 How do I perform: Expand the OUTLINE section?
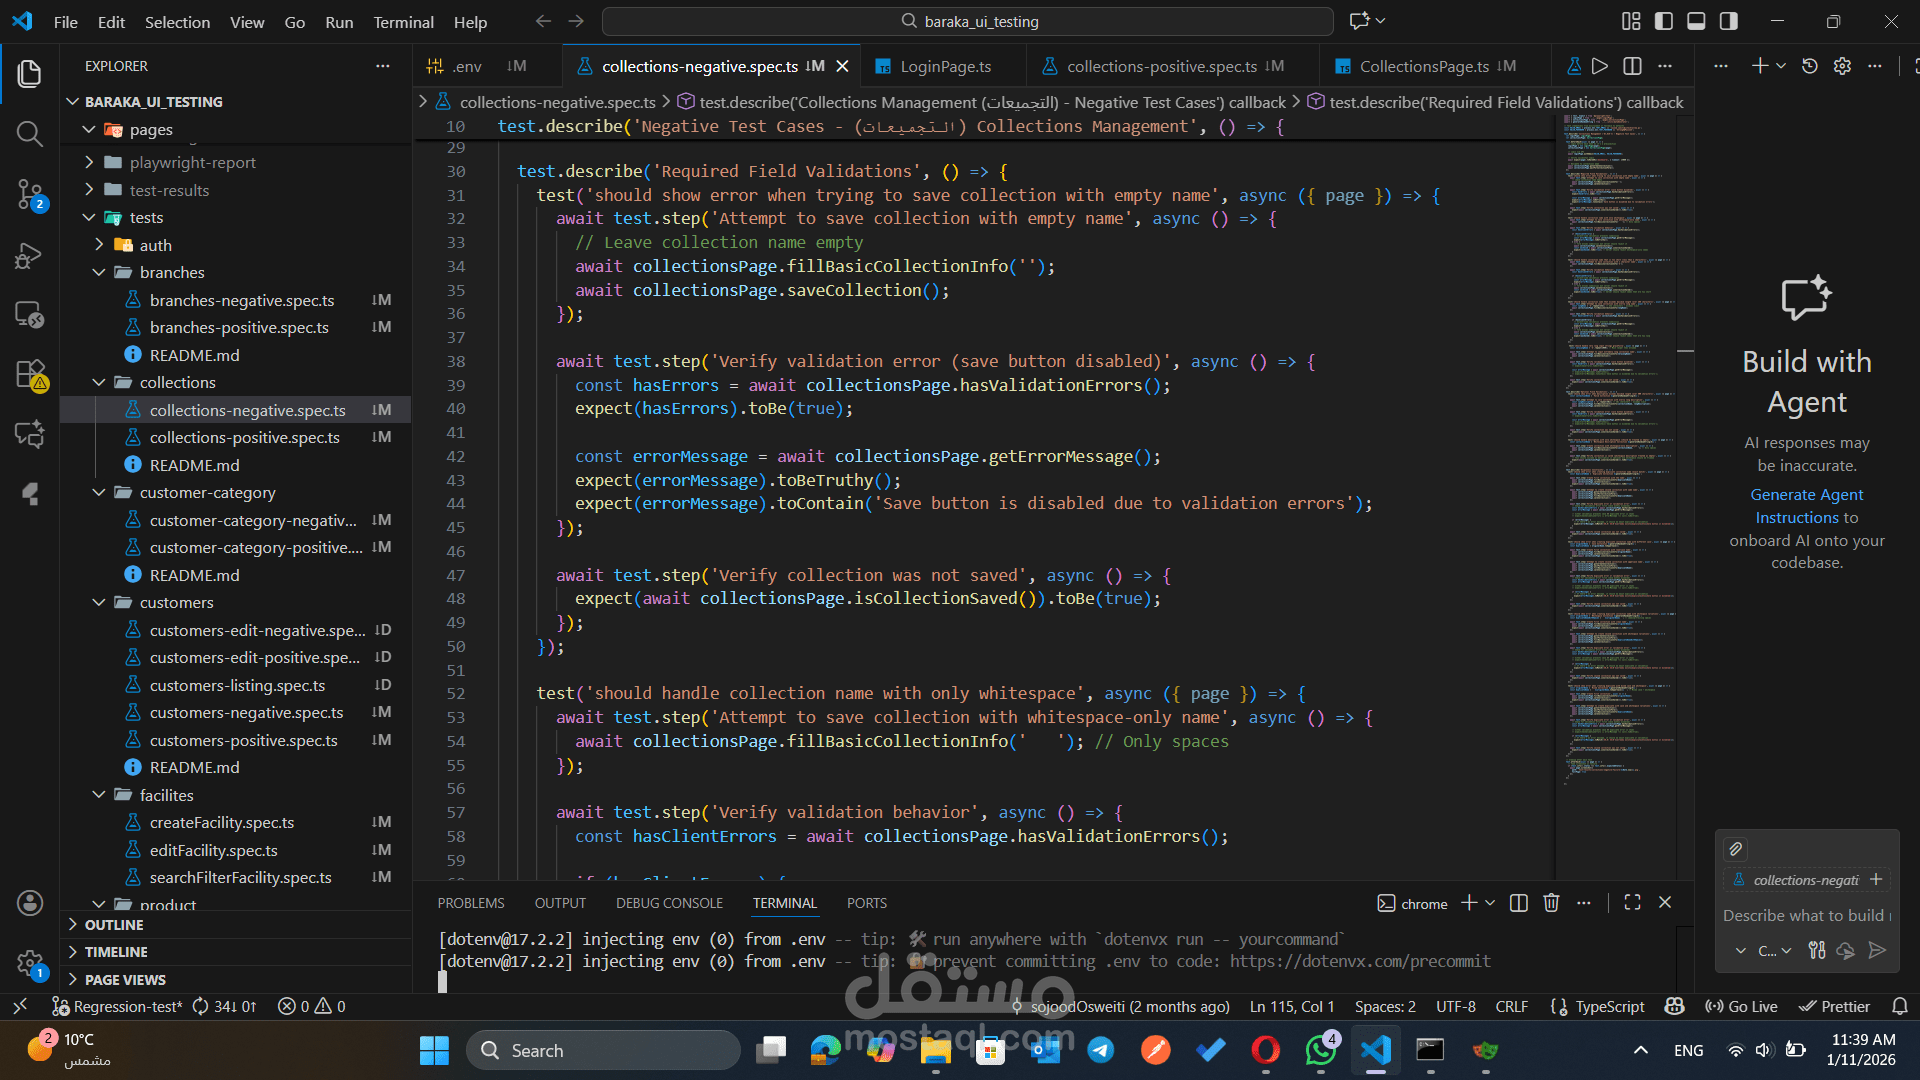point(113,925)
